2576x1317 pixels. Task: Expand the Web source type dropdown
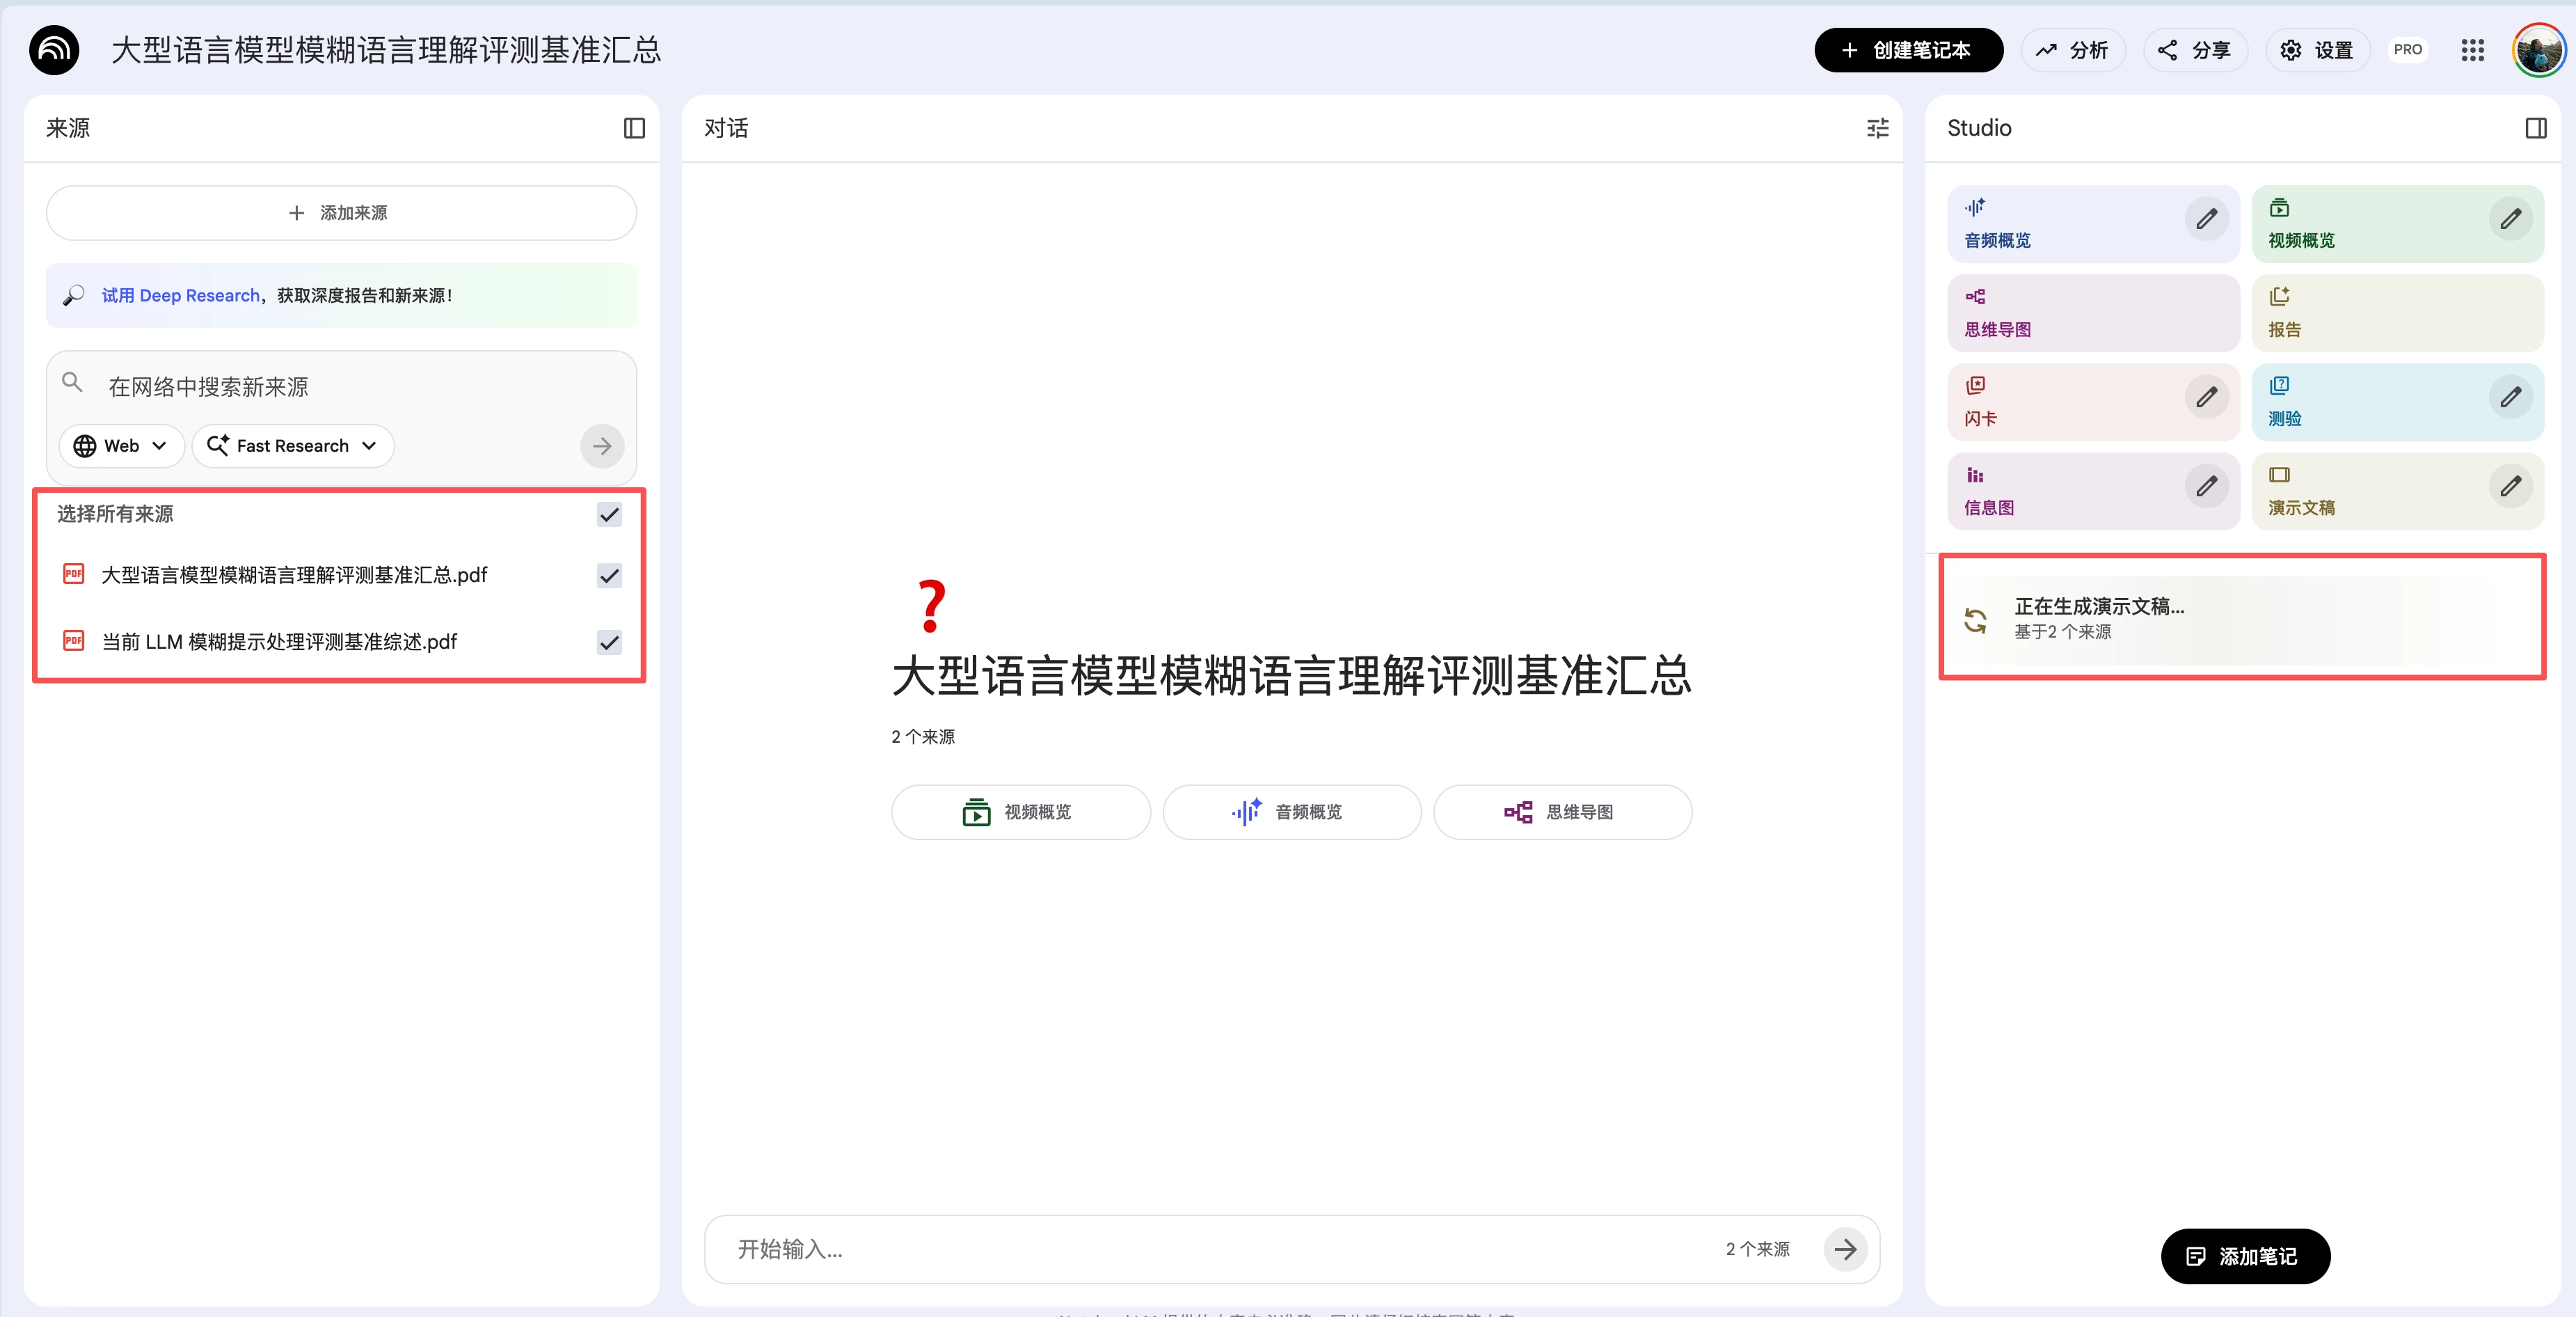point(121,446)
